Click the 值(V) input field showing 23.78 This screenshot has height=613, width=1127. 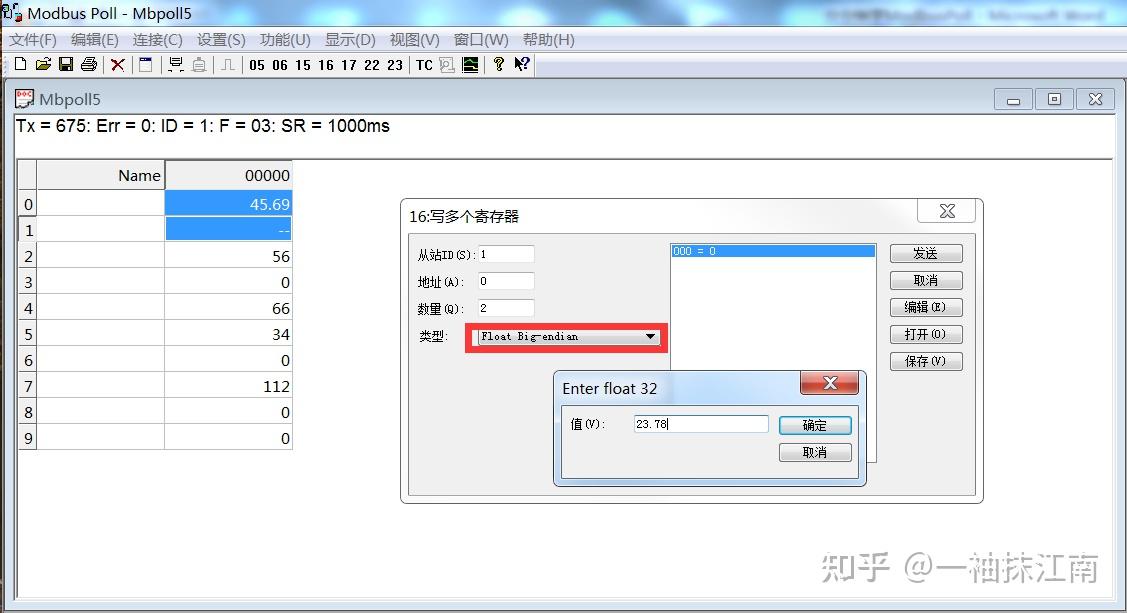coord(700,423)
